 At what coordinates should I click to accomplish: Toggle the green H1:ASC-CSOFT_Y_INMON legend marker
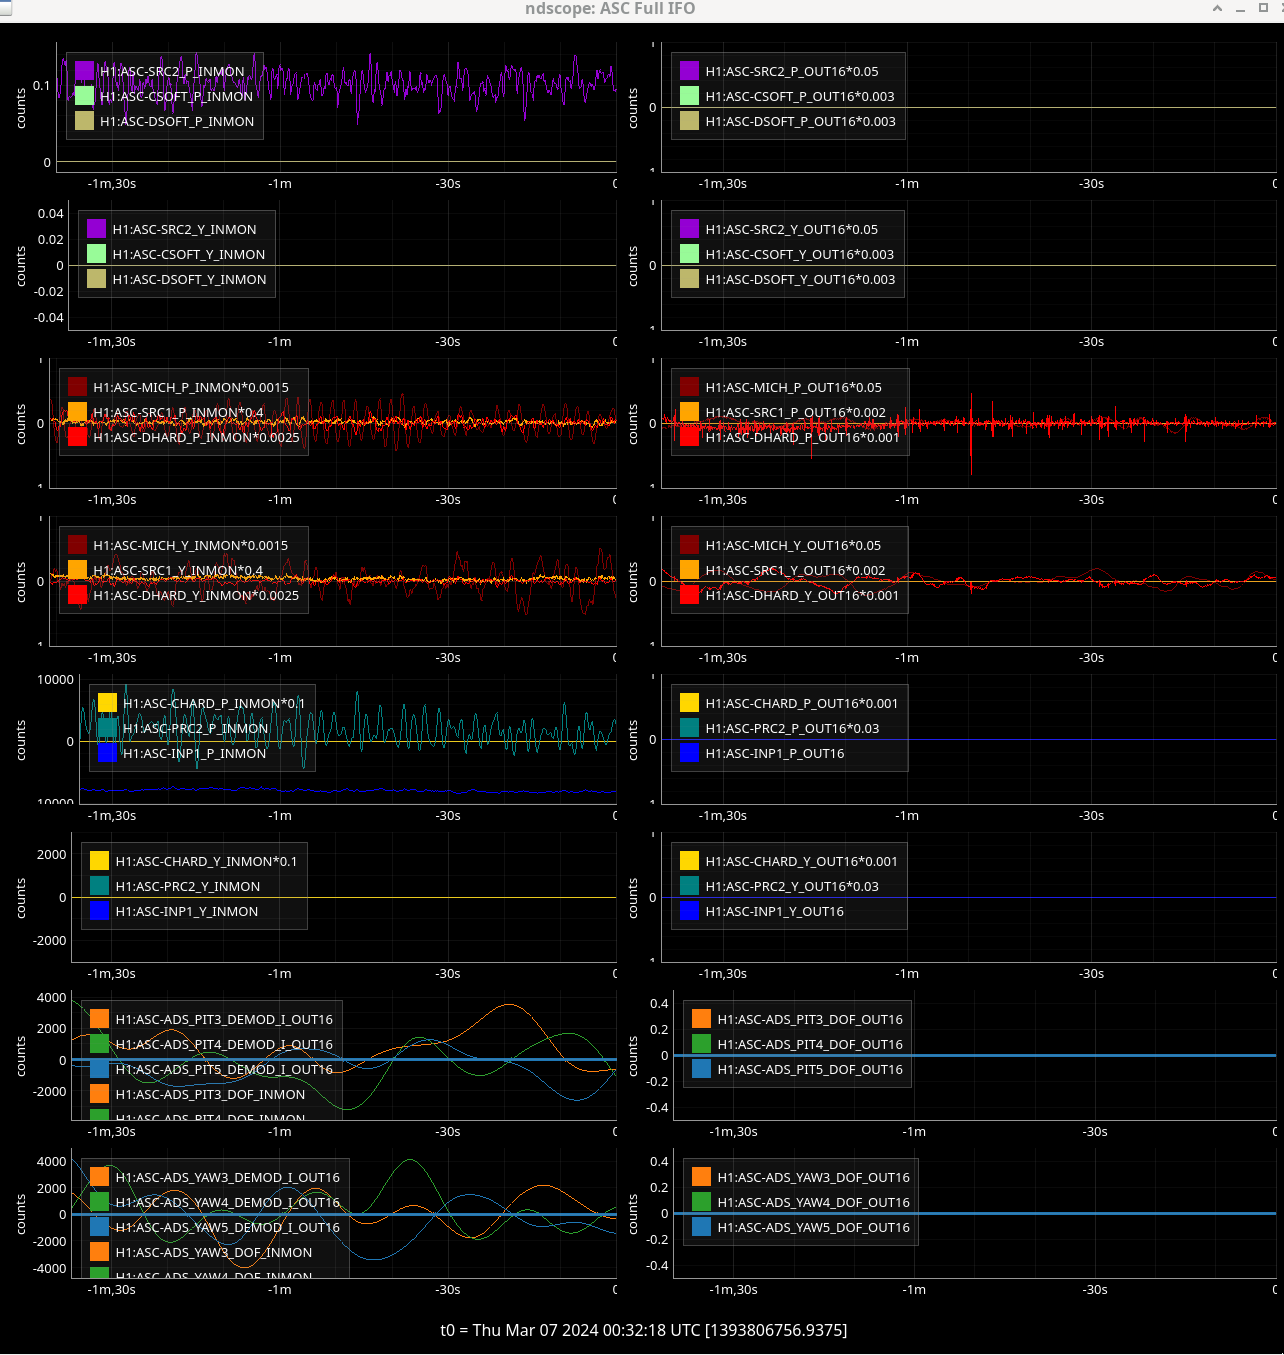tap(96, 254)
